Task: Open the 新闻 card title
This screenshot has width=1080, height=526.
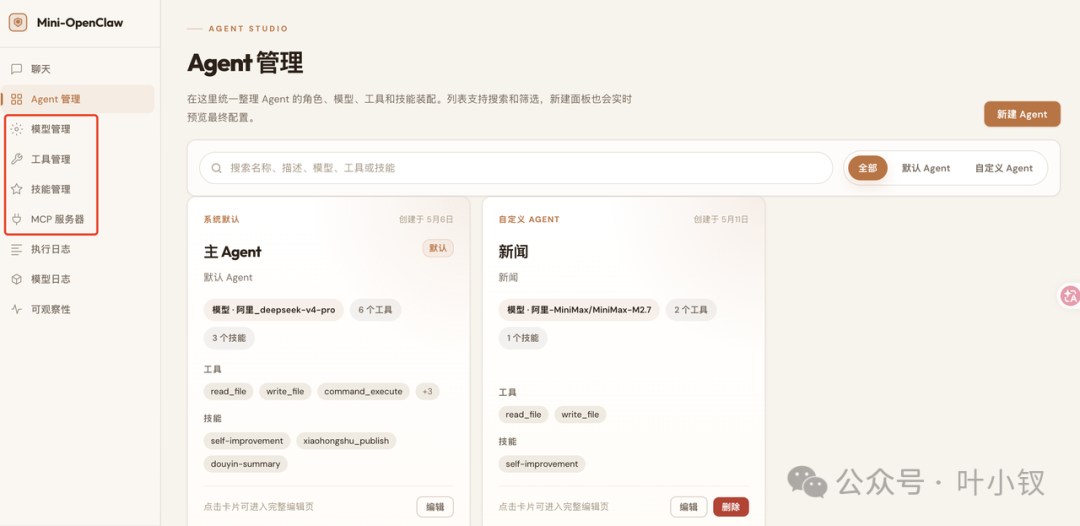Action: (513, 251)
